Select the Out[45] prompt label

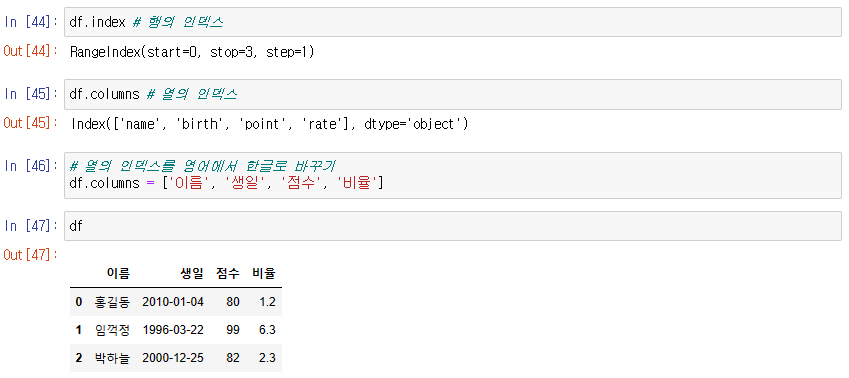tap(30, 123)
